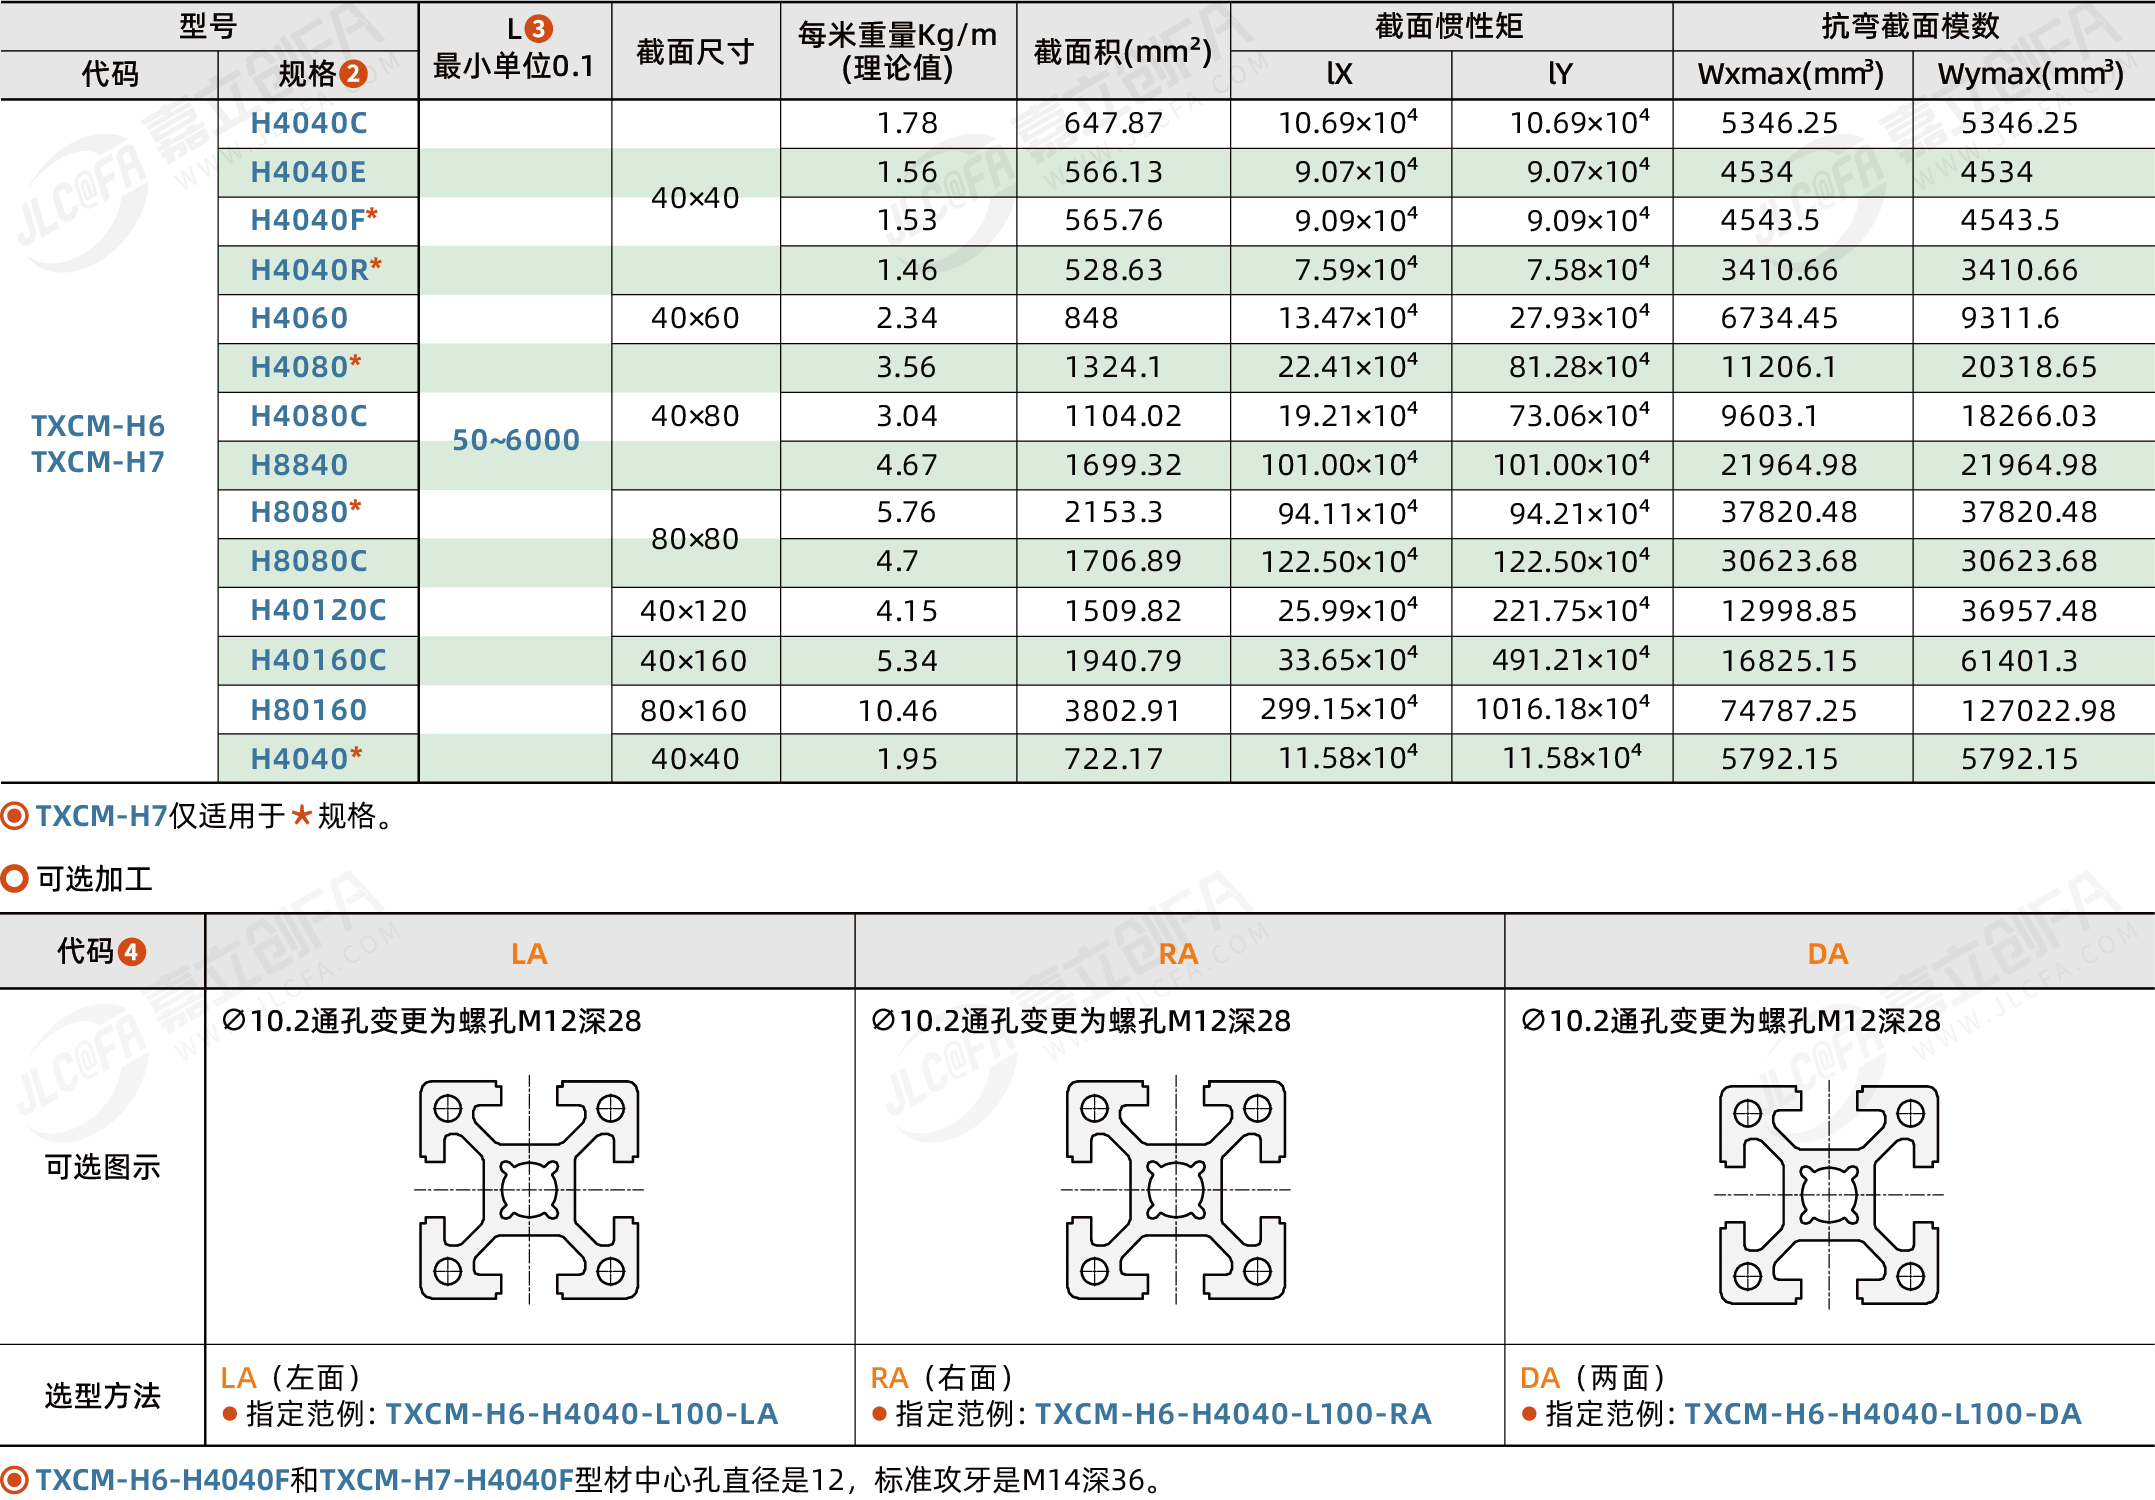Click the 抗弯截面模数 header

click(1910, 26)
